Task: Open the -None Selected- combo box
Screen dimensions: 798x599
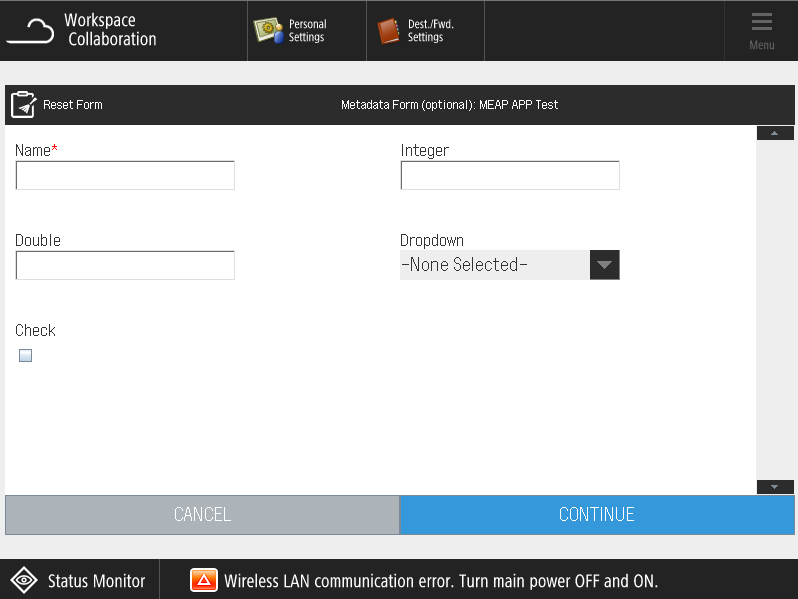Action: (494, 265)
